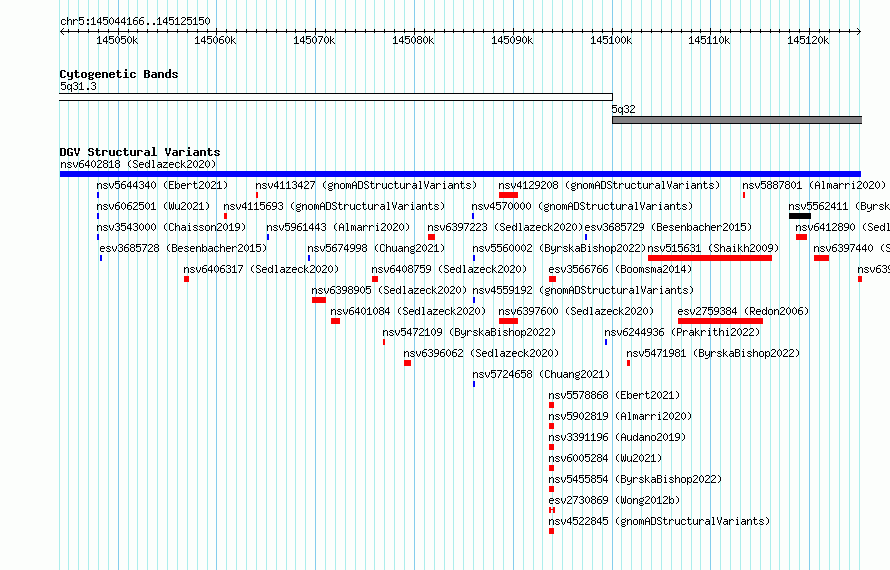Select the red marker under esv2730869

click(552, 510)
